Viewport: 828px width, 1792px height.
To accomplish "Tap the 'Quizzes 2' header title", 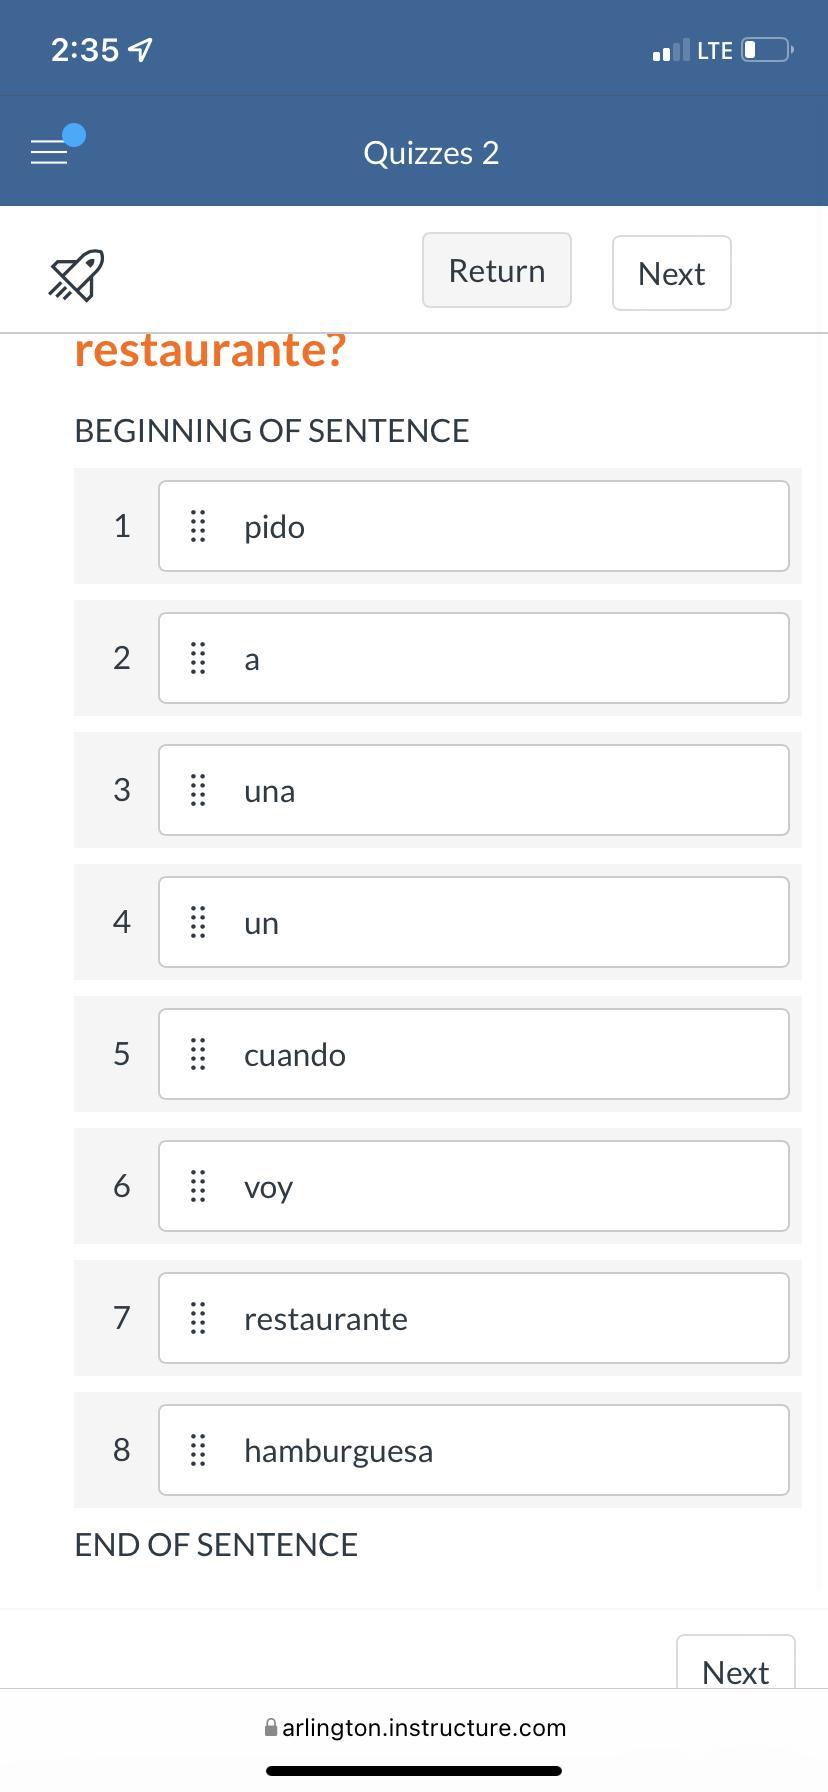I will click(431, 153).
